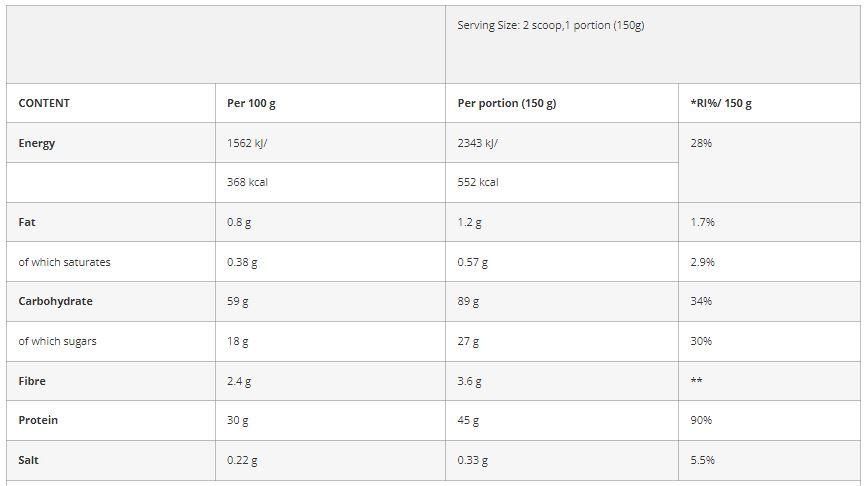Select the CONTENT column header

(x=44, y=103)
